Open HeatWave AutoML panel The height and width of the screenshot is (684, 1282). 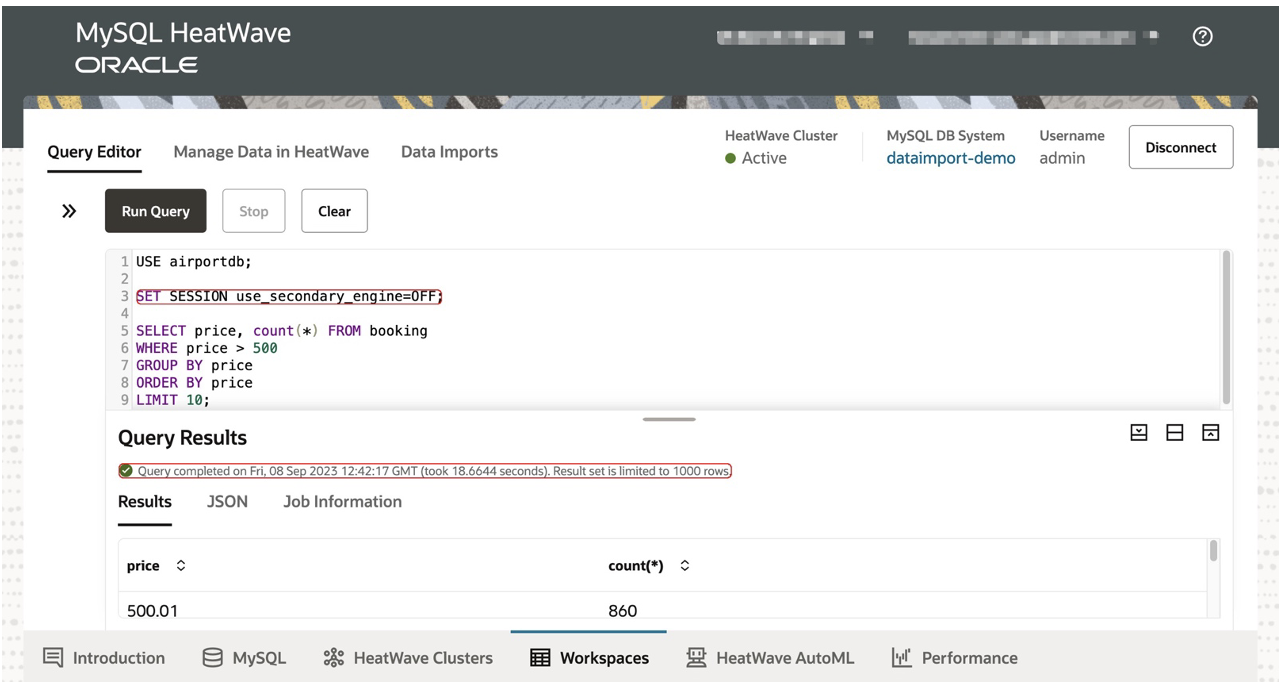tap(770, 657)
